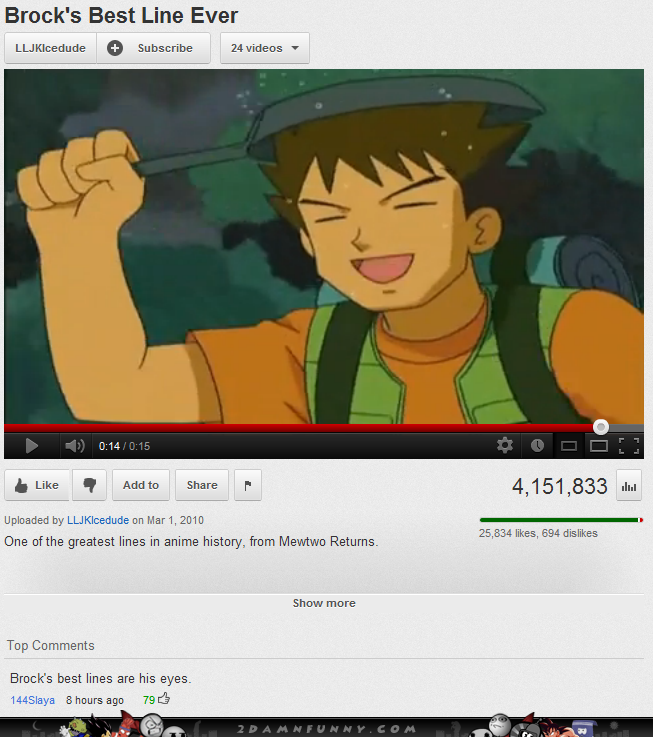The width and height of the screenshot is (653, 737).
Task: Enter fullscreen mode
Action: pyautogui.click(x=629, y=446)
